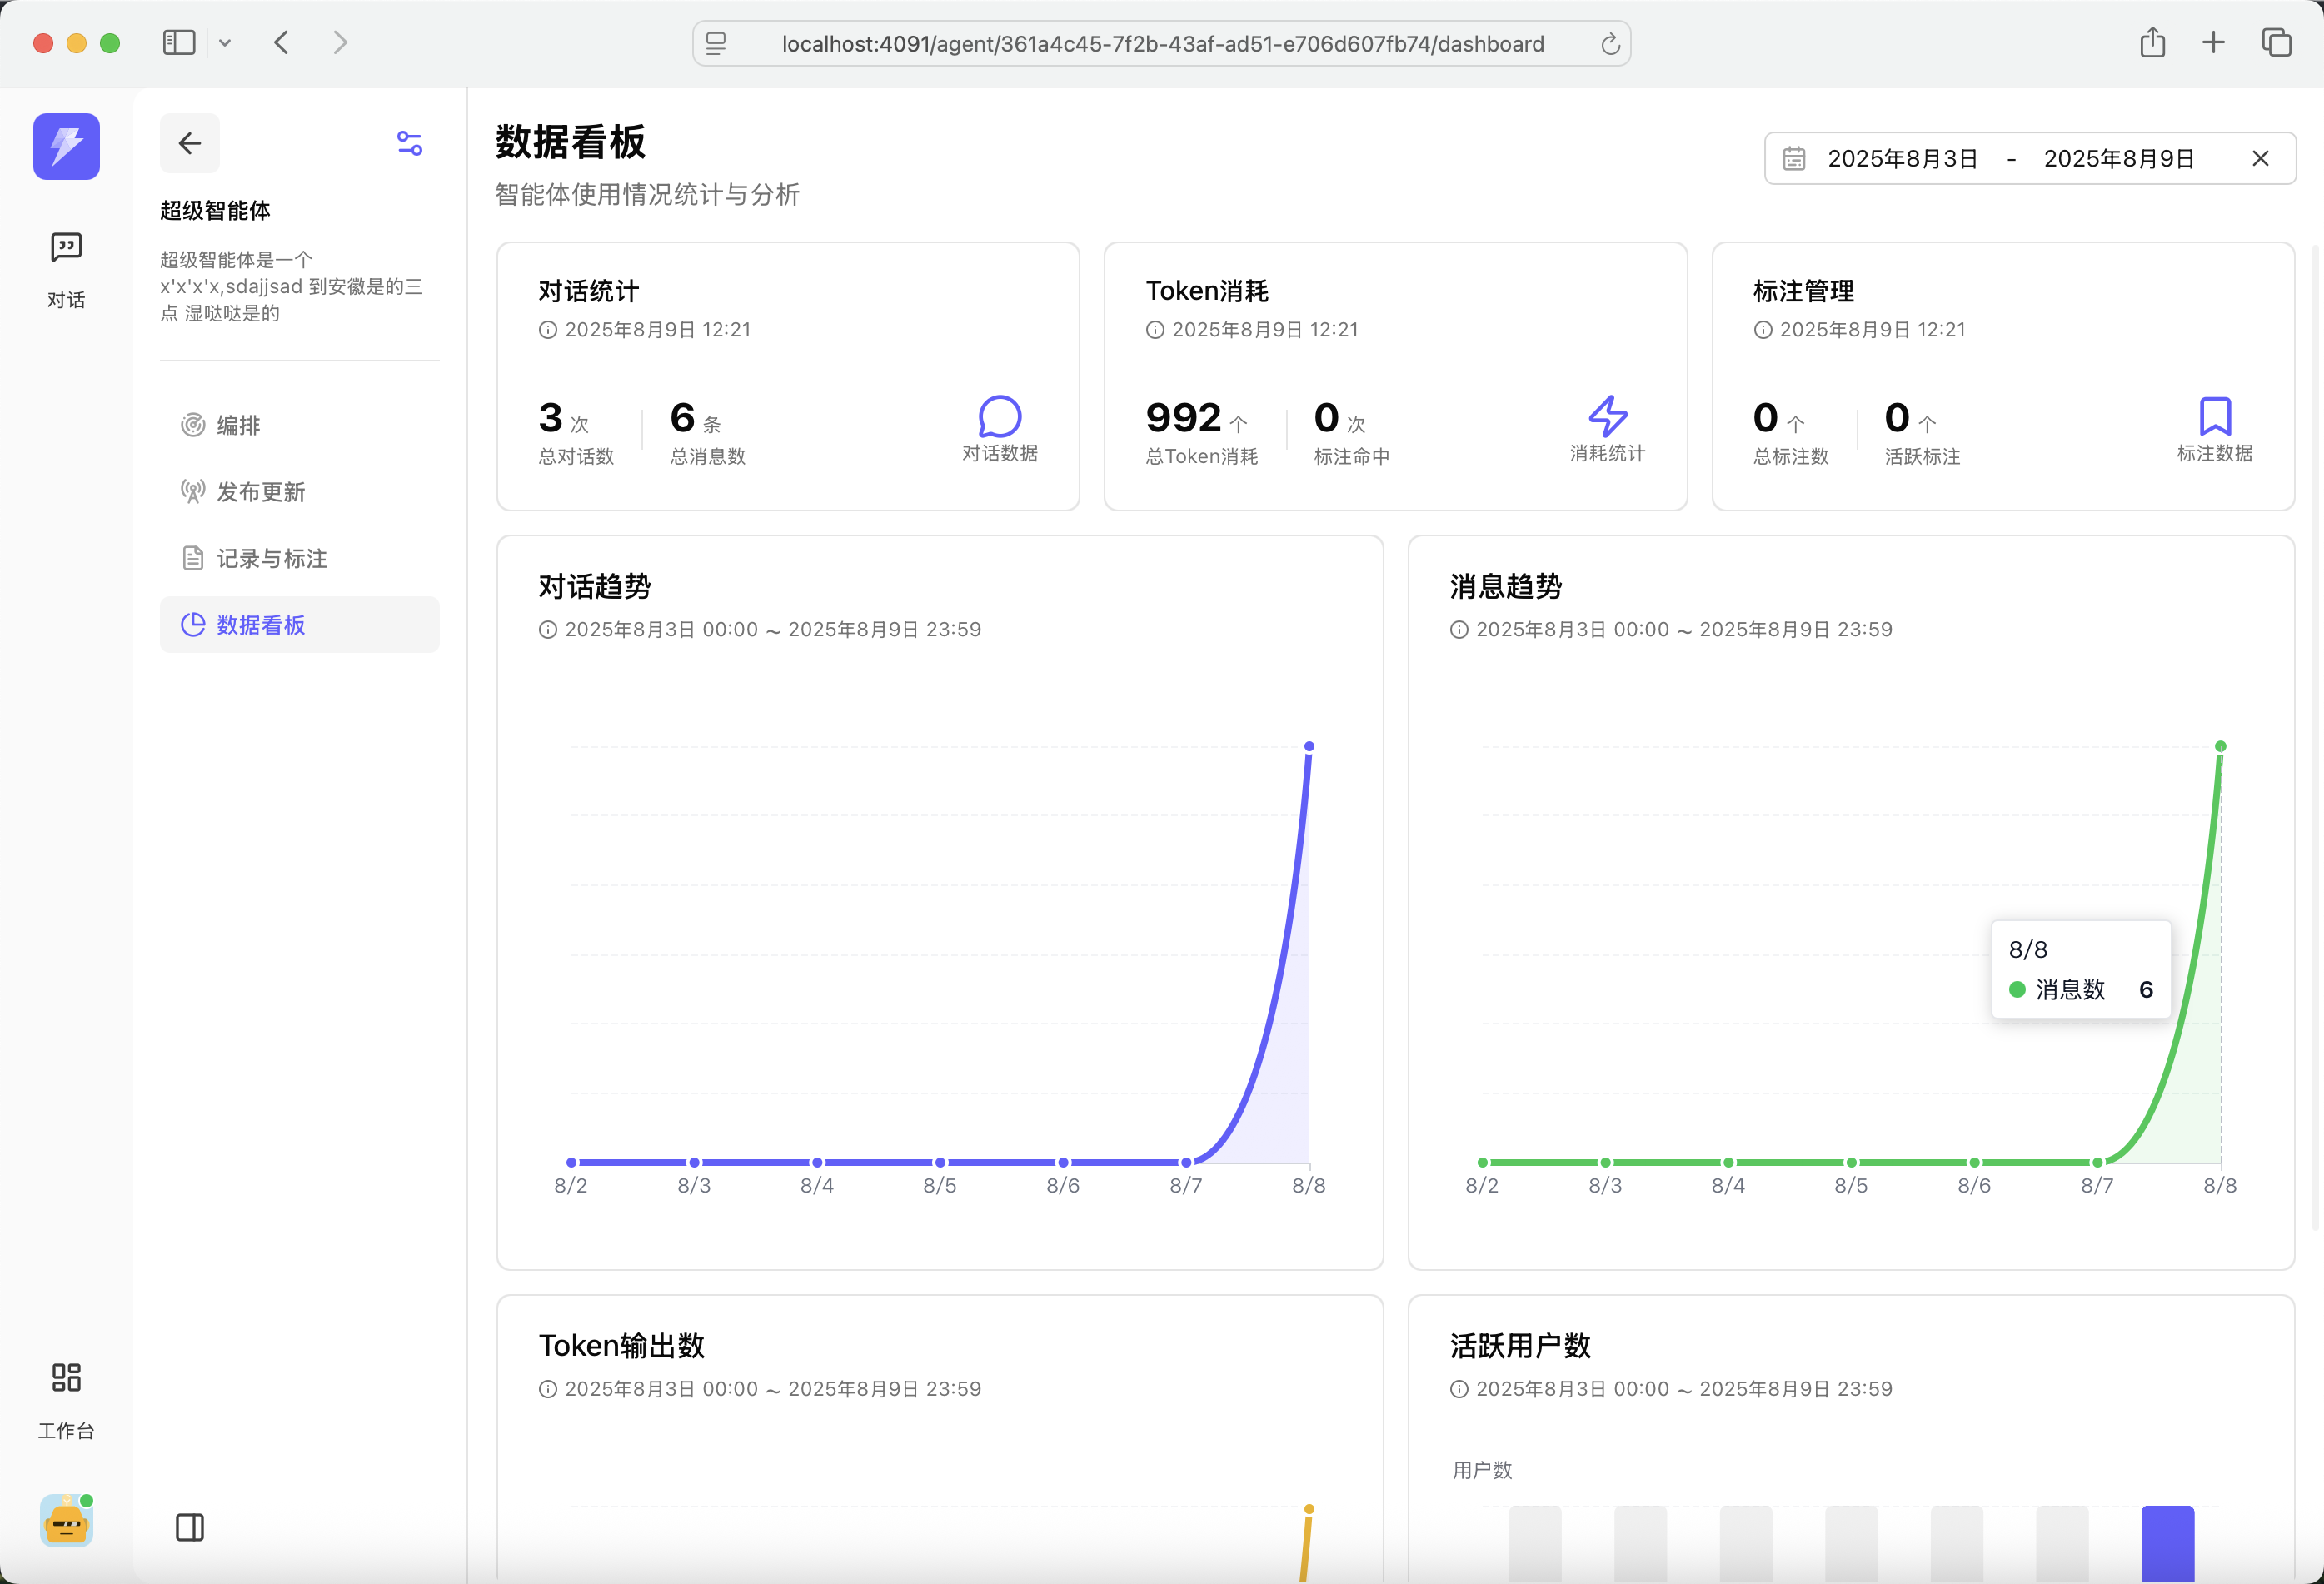Viewport: 2324px width, 1584px height.
Task: Open 编排 in the sidebar menu
Action: 299,425
